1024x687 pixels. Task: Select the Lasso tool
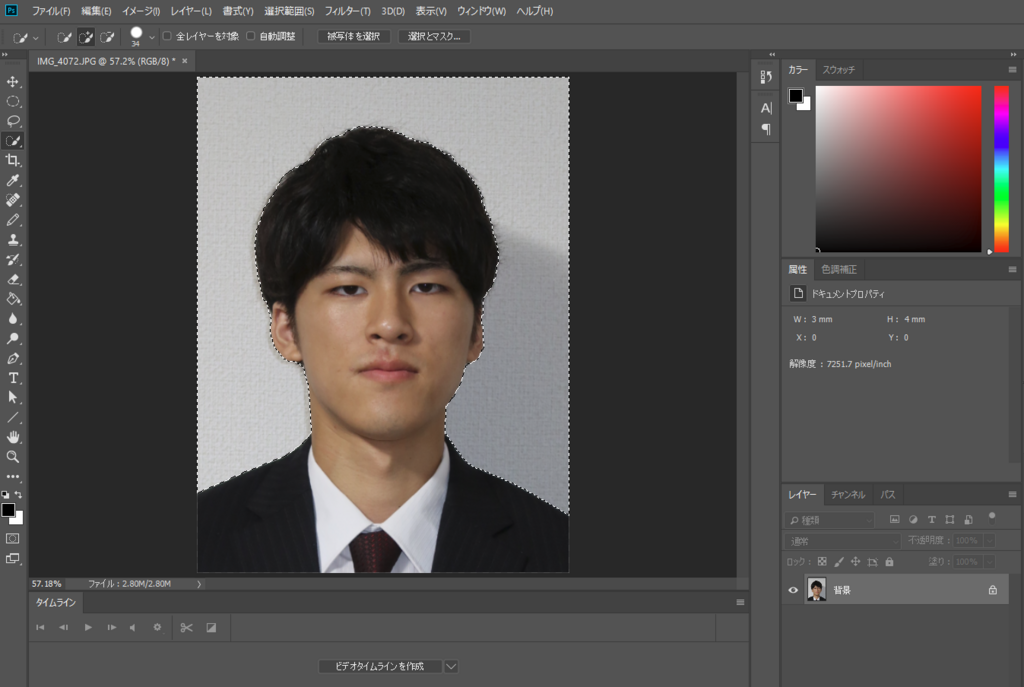pyautogui.click(x=12, y=121)
